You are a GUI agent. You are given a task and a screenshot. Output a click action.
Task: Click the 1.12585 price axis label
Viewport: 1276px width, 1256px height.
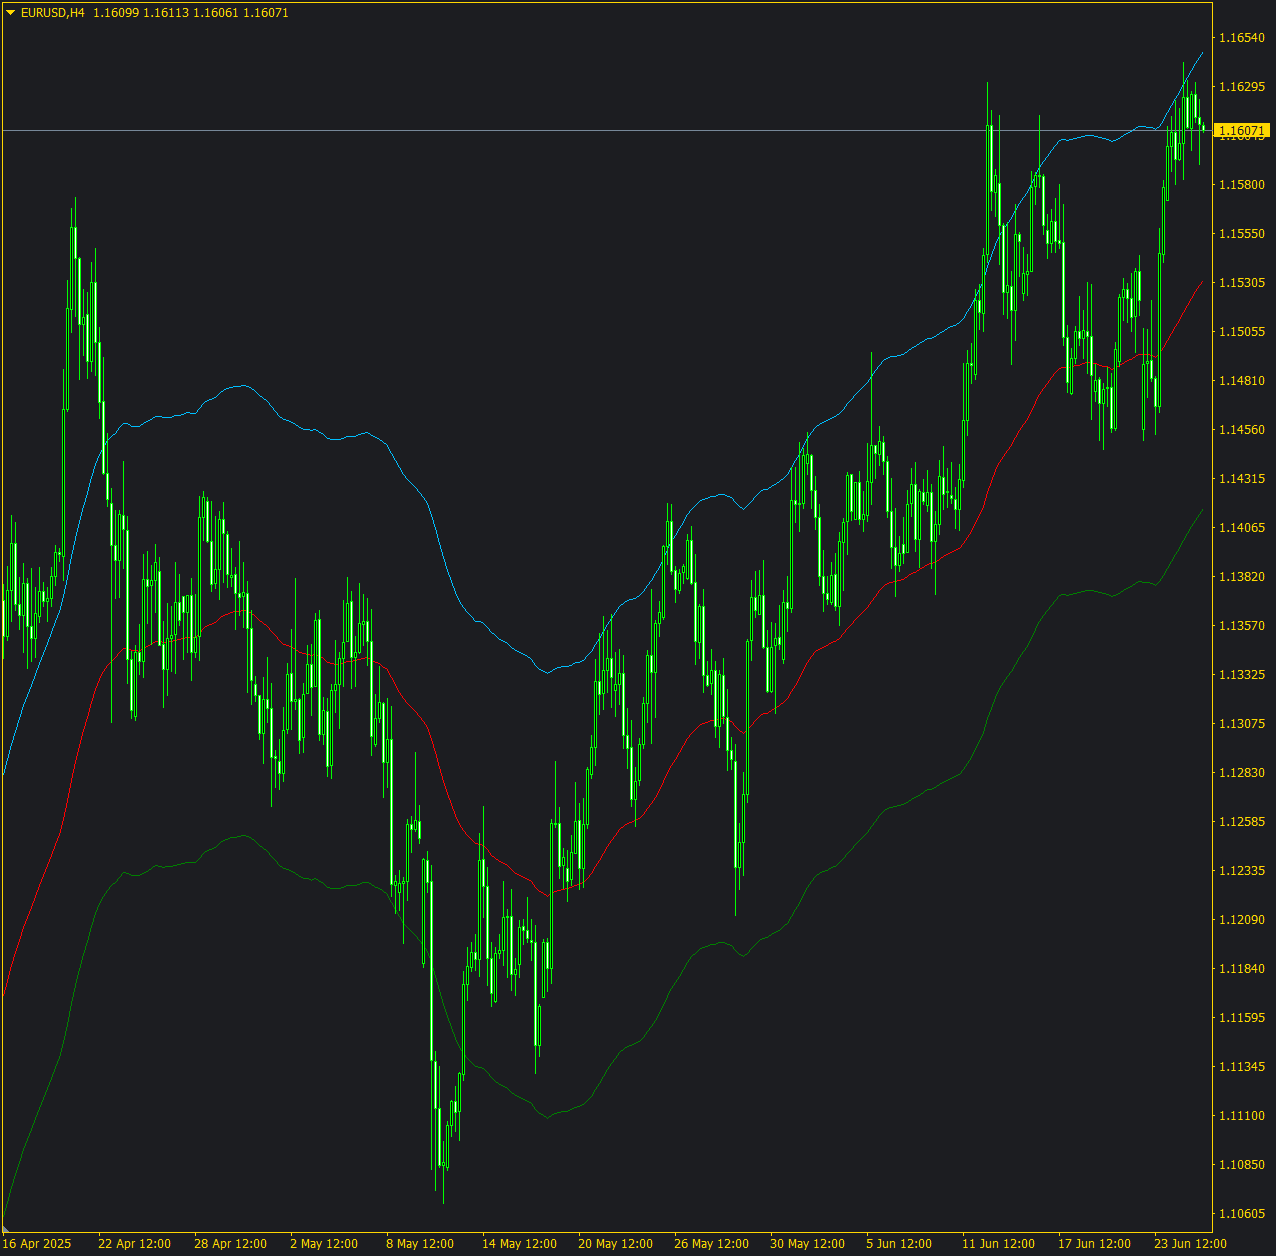pyautogui.click(x=1242, y=822)
